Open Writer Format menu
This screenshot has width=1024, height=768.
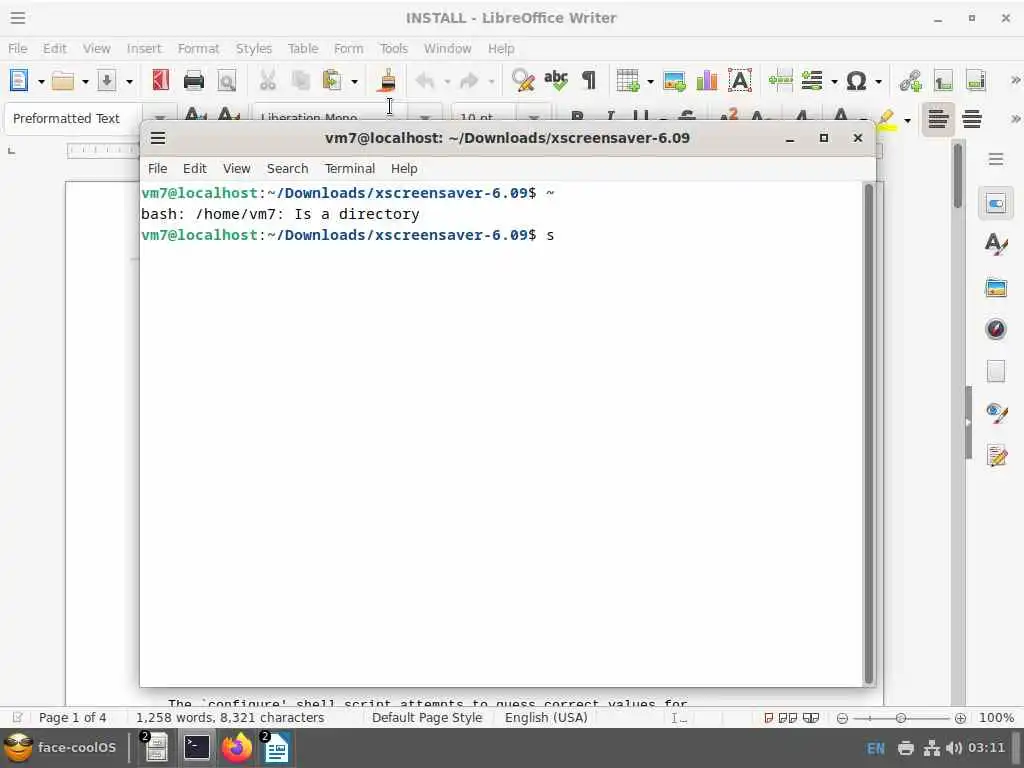(x=199, y=48)
